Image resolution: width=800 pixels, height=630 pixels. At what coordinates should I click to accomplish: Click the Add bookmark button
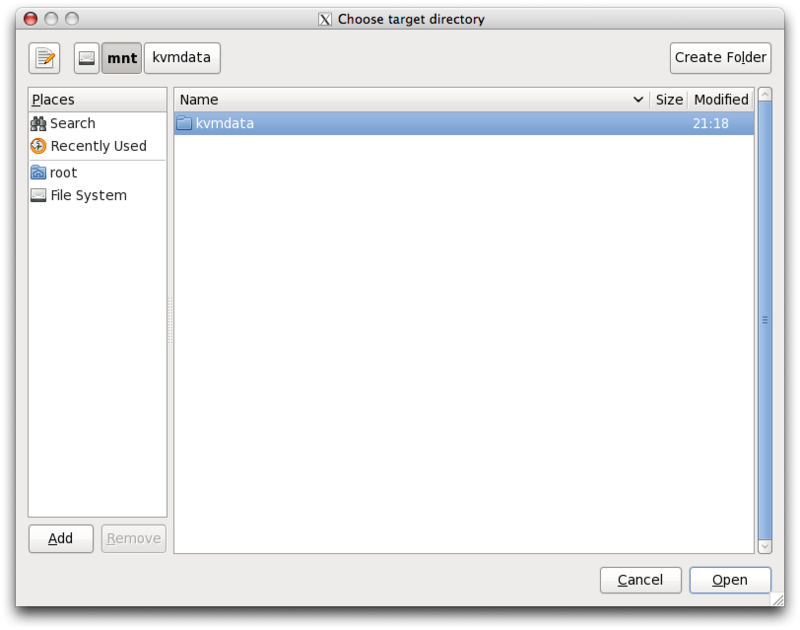(x=61, y=538)
